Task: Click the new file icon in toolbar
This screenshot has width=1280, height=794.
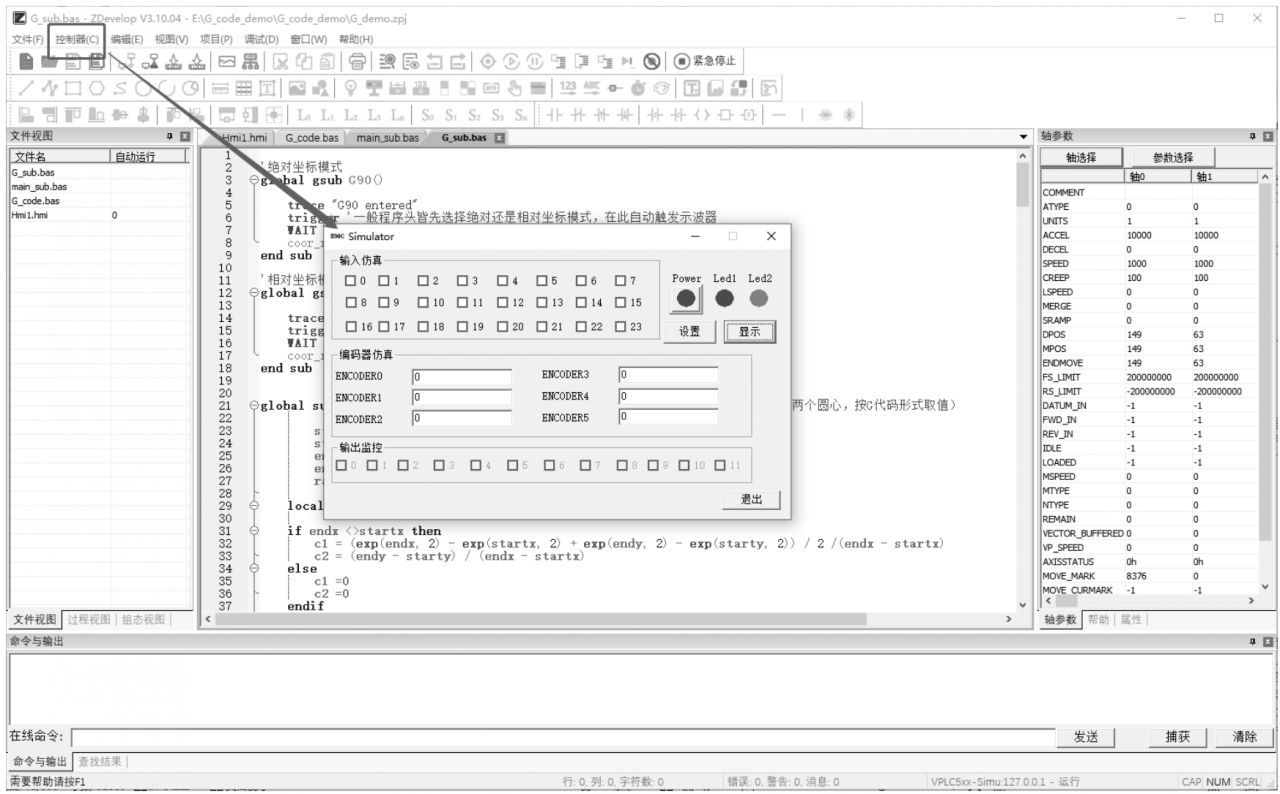Action: [x=26, y=62]
